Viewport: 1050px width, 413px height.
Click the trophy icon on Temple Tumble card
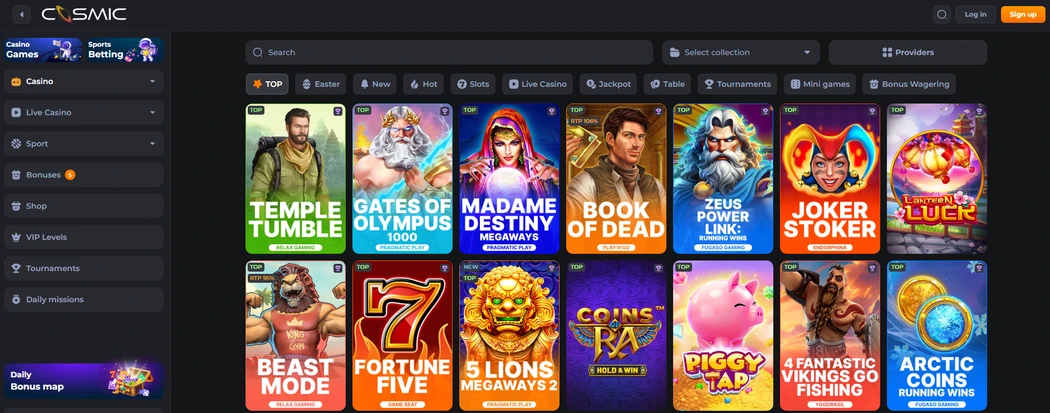337,111
